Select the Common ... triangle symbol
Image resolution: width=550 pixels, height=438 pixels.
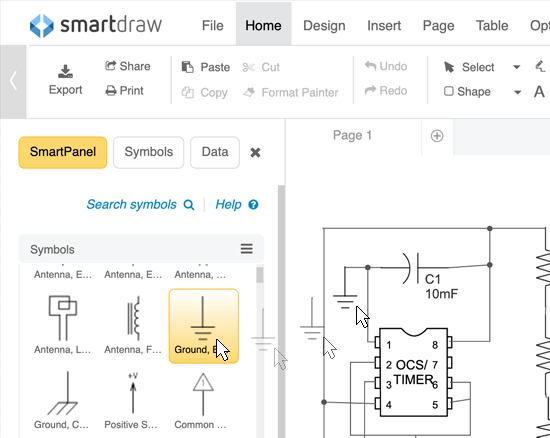tap(202, 400)
